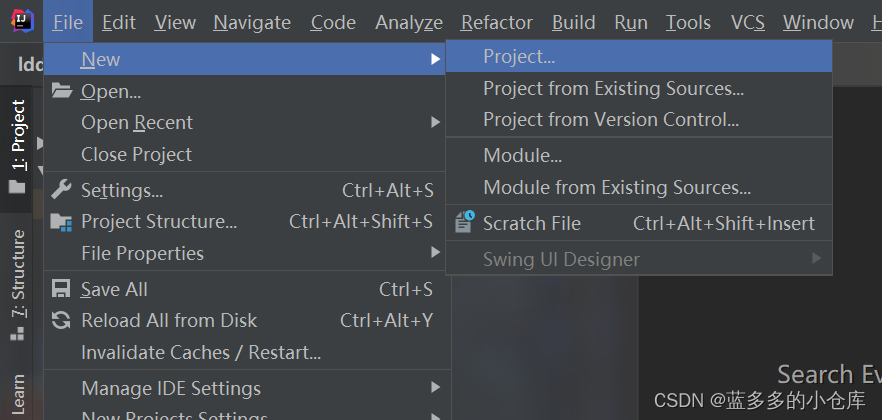The width and height of the screenshot is (882, 420).
Task: Expand the Open Recent submenu arrow
Action: pos(435,122)
